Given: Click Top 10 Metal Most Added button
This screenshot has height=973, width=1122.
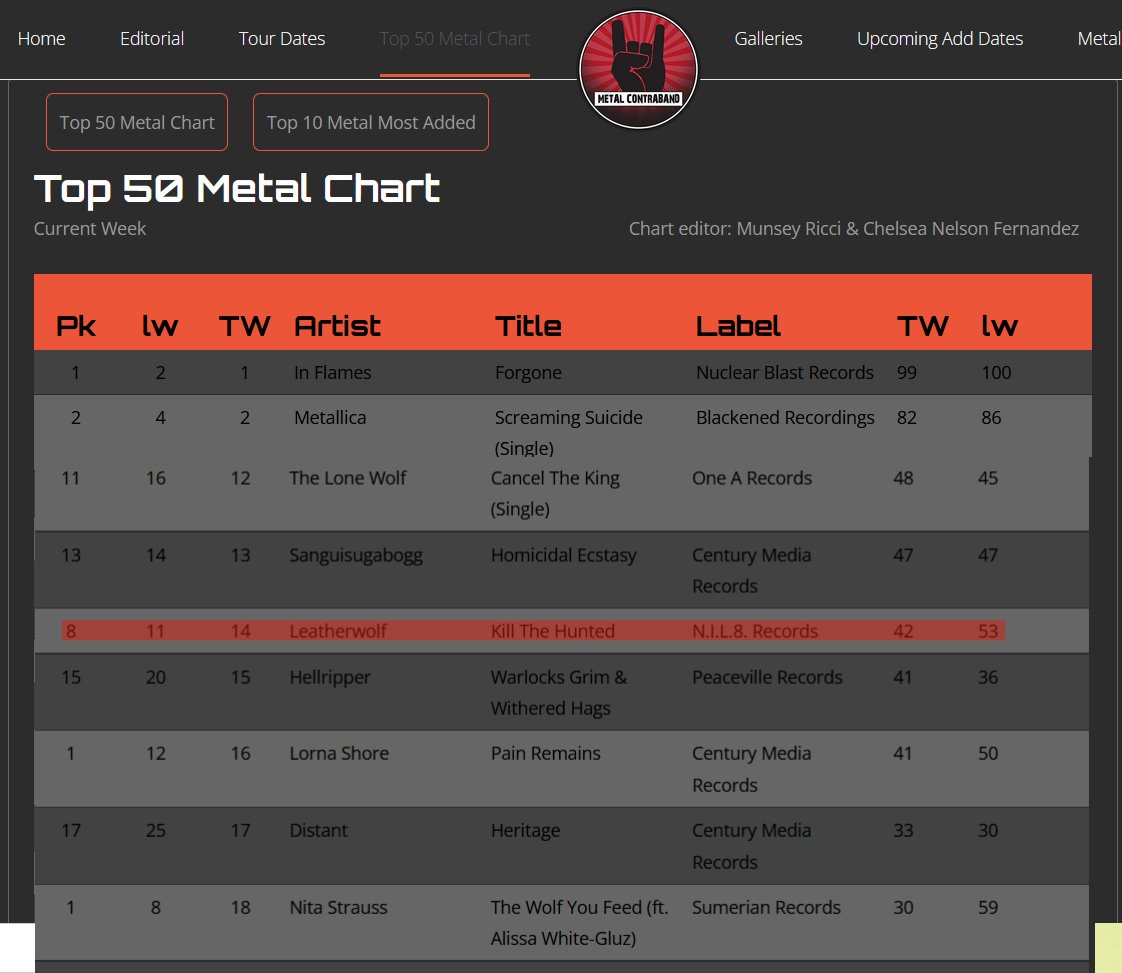Looking at the screenshot, I should tap(371, 122).
